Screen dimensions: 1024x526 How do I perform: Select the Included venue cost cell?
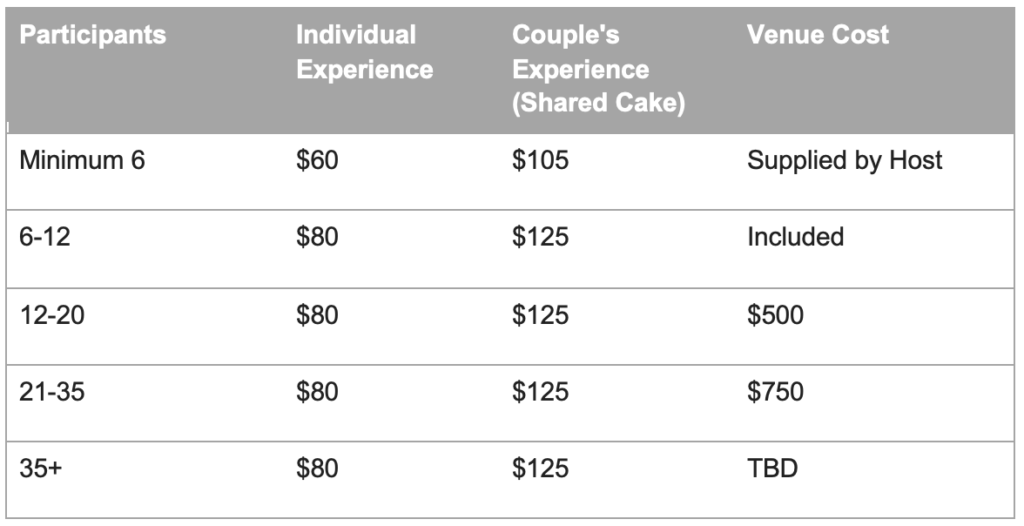(795, 237)
